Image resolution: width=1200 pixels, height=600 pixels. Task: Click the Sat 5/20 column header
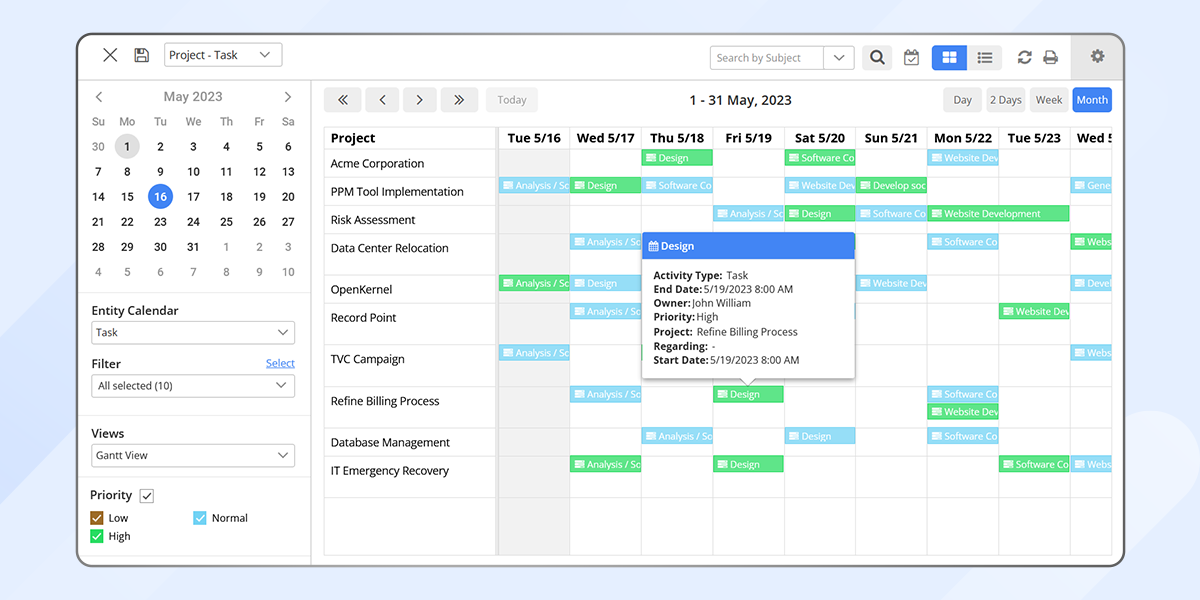pos(820,138)
